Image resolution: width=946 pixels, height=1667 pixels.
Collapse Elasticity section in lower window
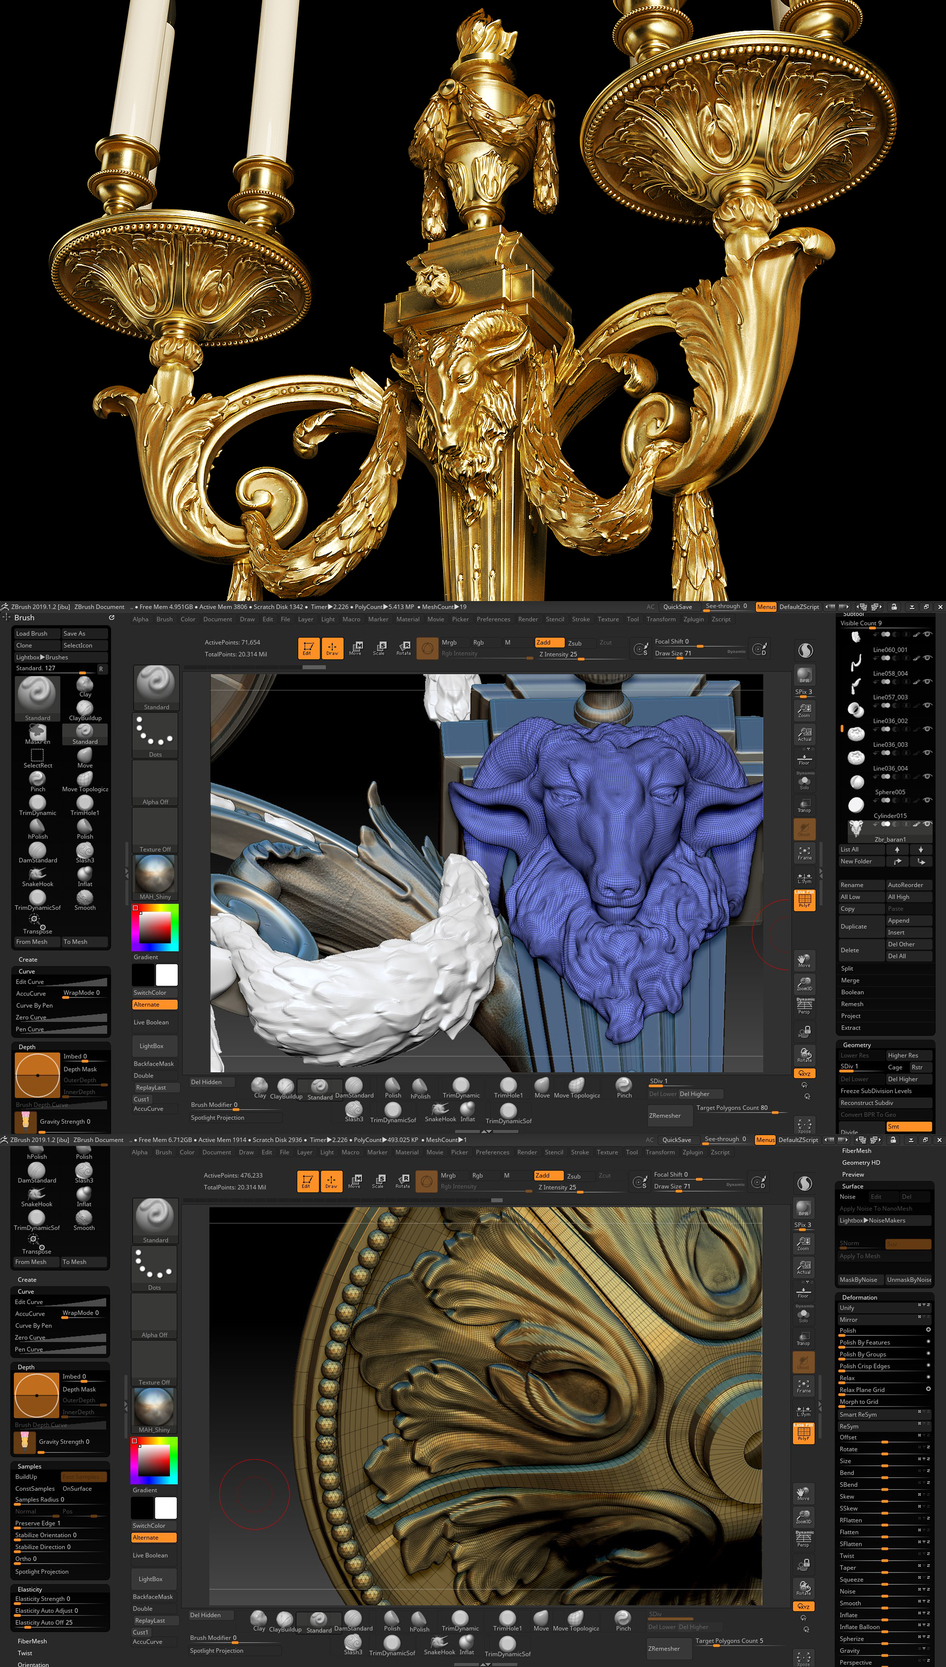[30, 1589]
